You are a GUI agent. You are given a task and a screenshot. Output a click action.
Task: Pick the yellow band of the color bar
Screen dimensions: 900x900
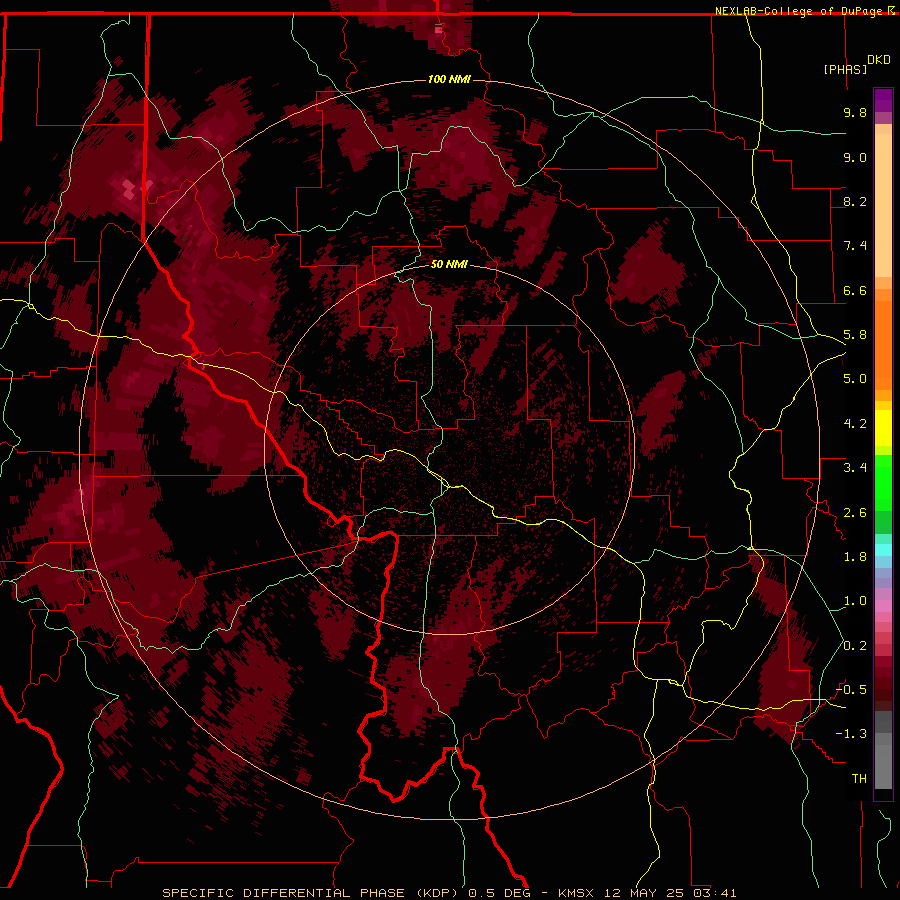(x=883, y=428)
